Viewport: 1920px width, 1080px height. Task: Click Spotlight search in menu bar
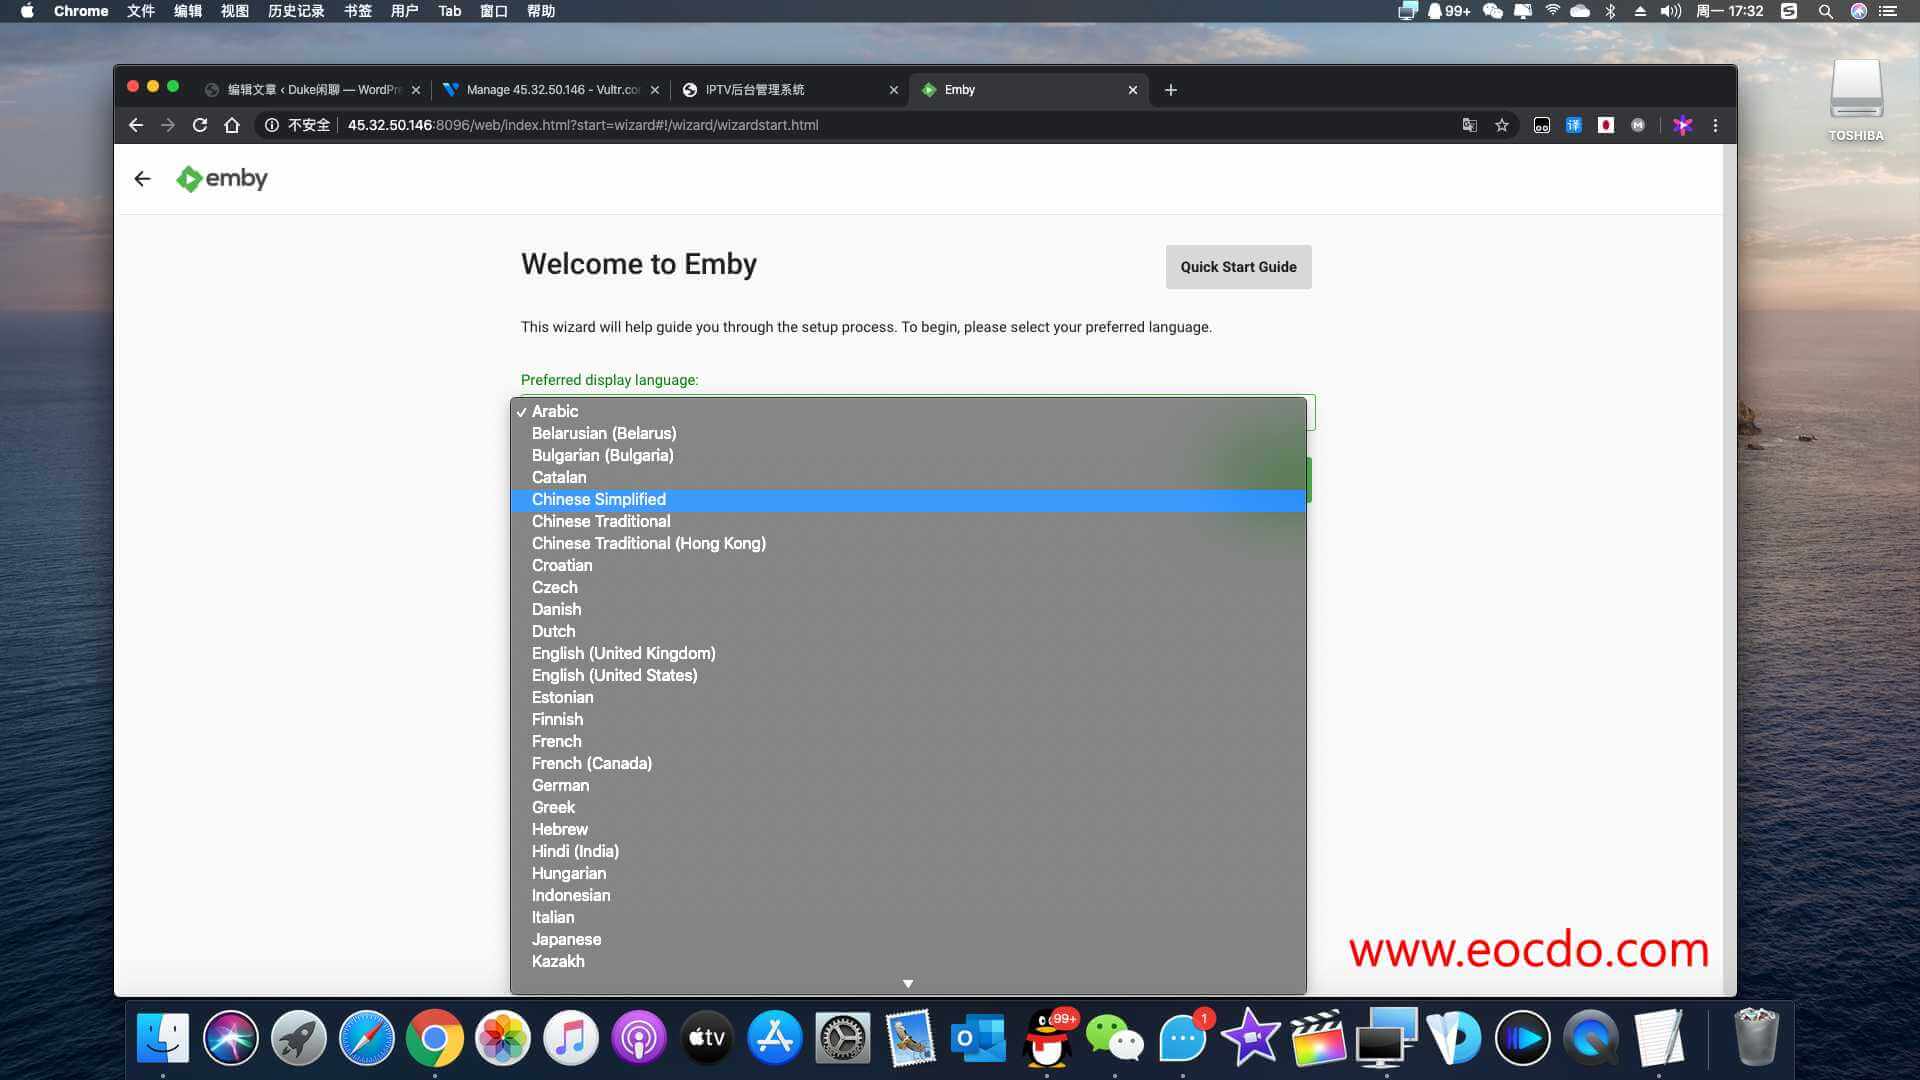tap(1825, 11)
